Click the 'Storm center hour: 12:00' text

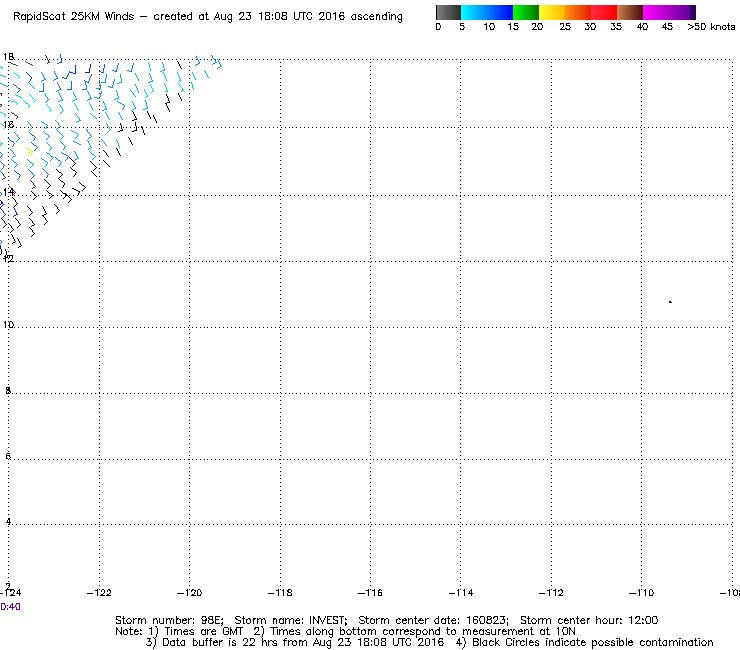click(589, 620)
